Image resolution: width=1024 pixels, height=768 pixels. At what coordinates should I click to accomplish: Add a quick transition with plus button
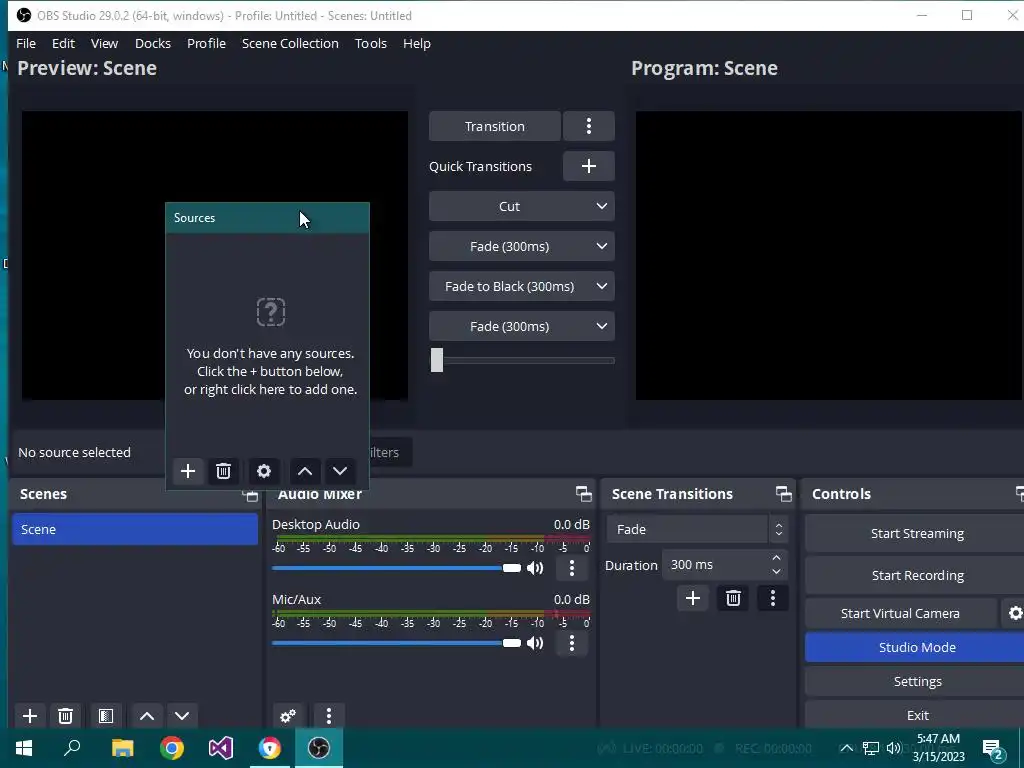pos(588,166)
